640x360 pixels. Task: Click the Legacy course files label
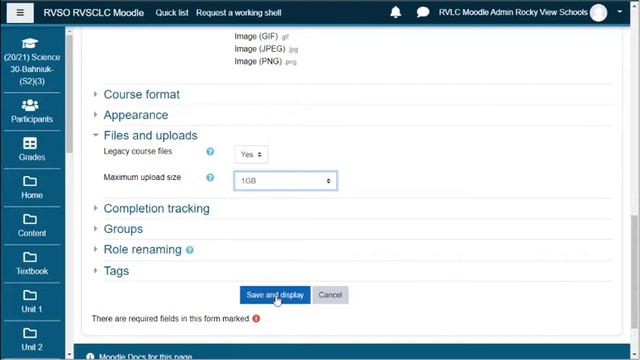coord(138,151)
